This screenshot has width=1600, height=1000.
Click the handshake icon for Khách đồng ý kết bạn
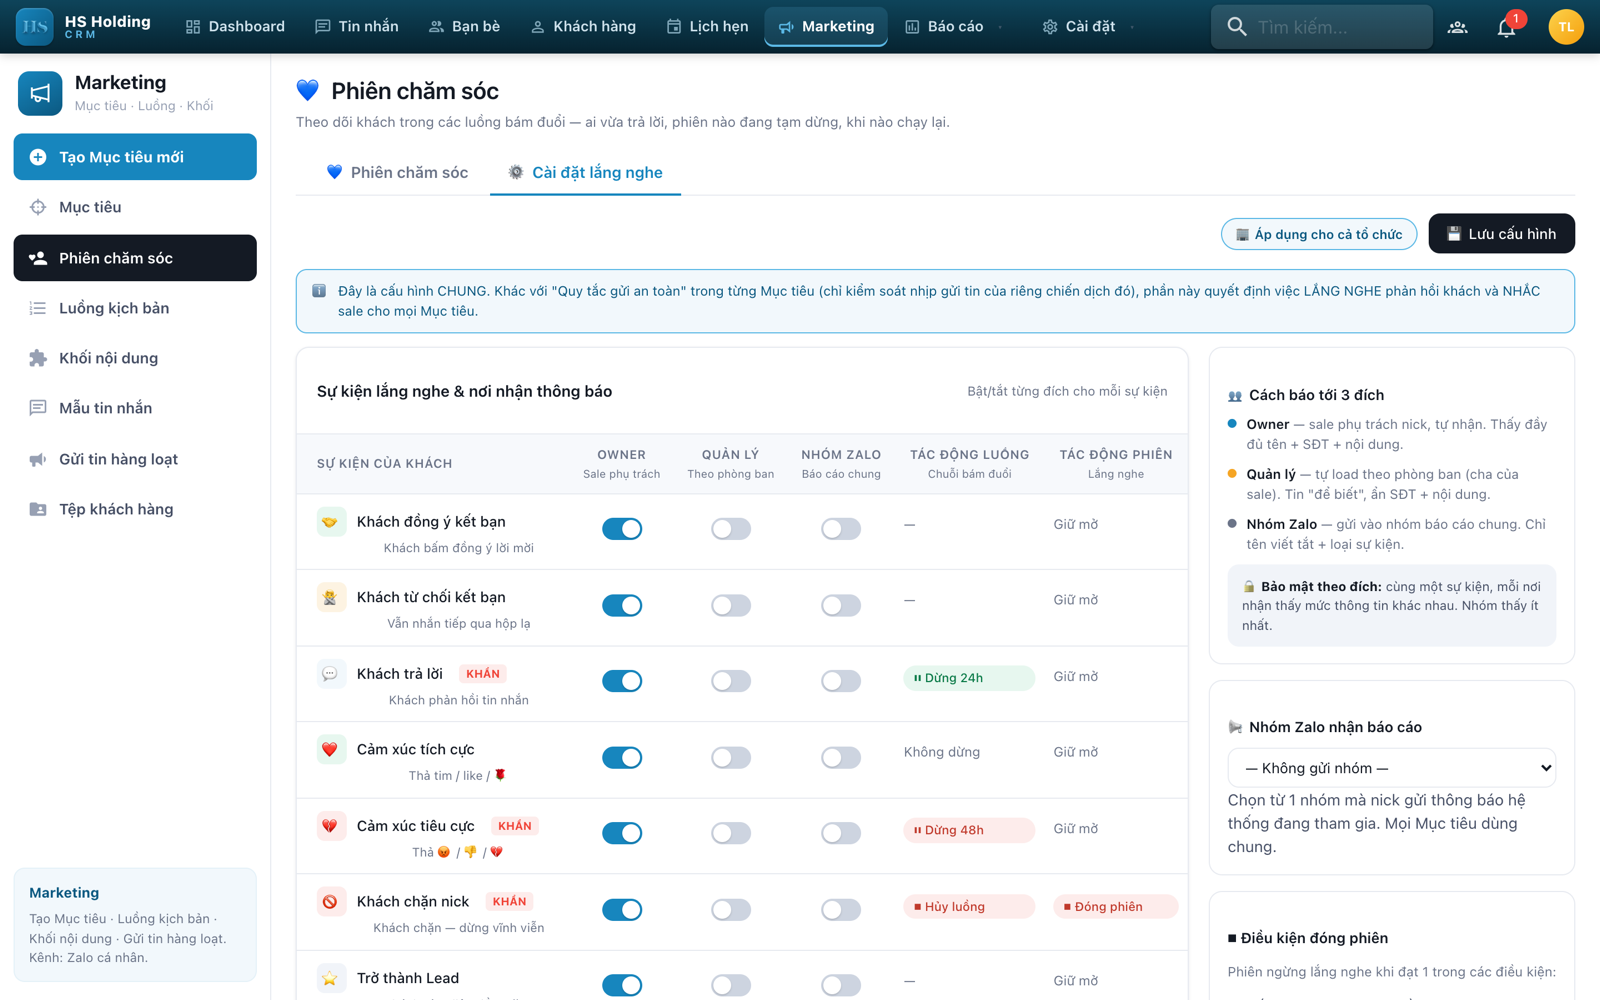pyautogui.click(x=330, y=521)
